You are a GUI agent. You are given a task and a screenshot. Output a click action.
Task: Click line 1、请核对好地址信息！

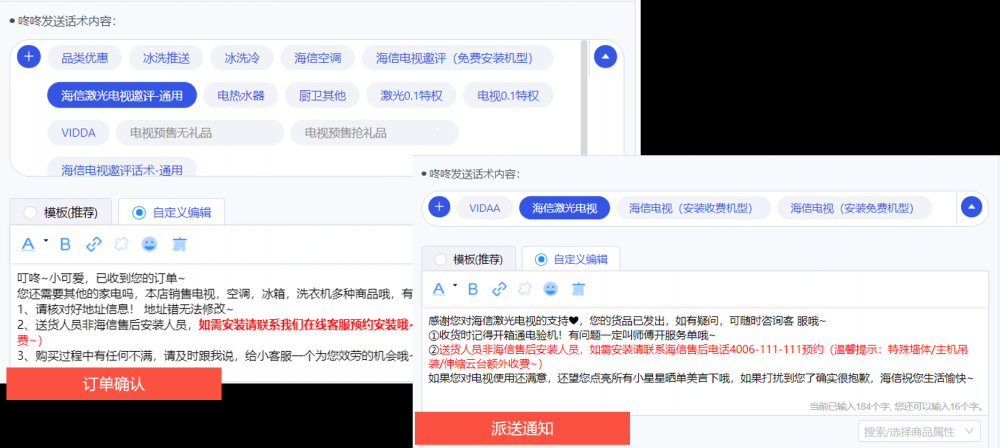(x=125, y=308)
